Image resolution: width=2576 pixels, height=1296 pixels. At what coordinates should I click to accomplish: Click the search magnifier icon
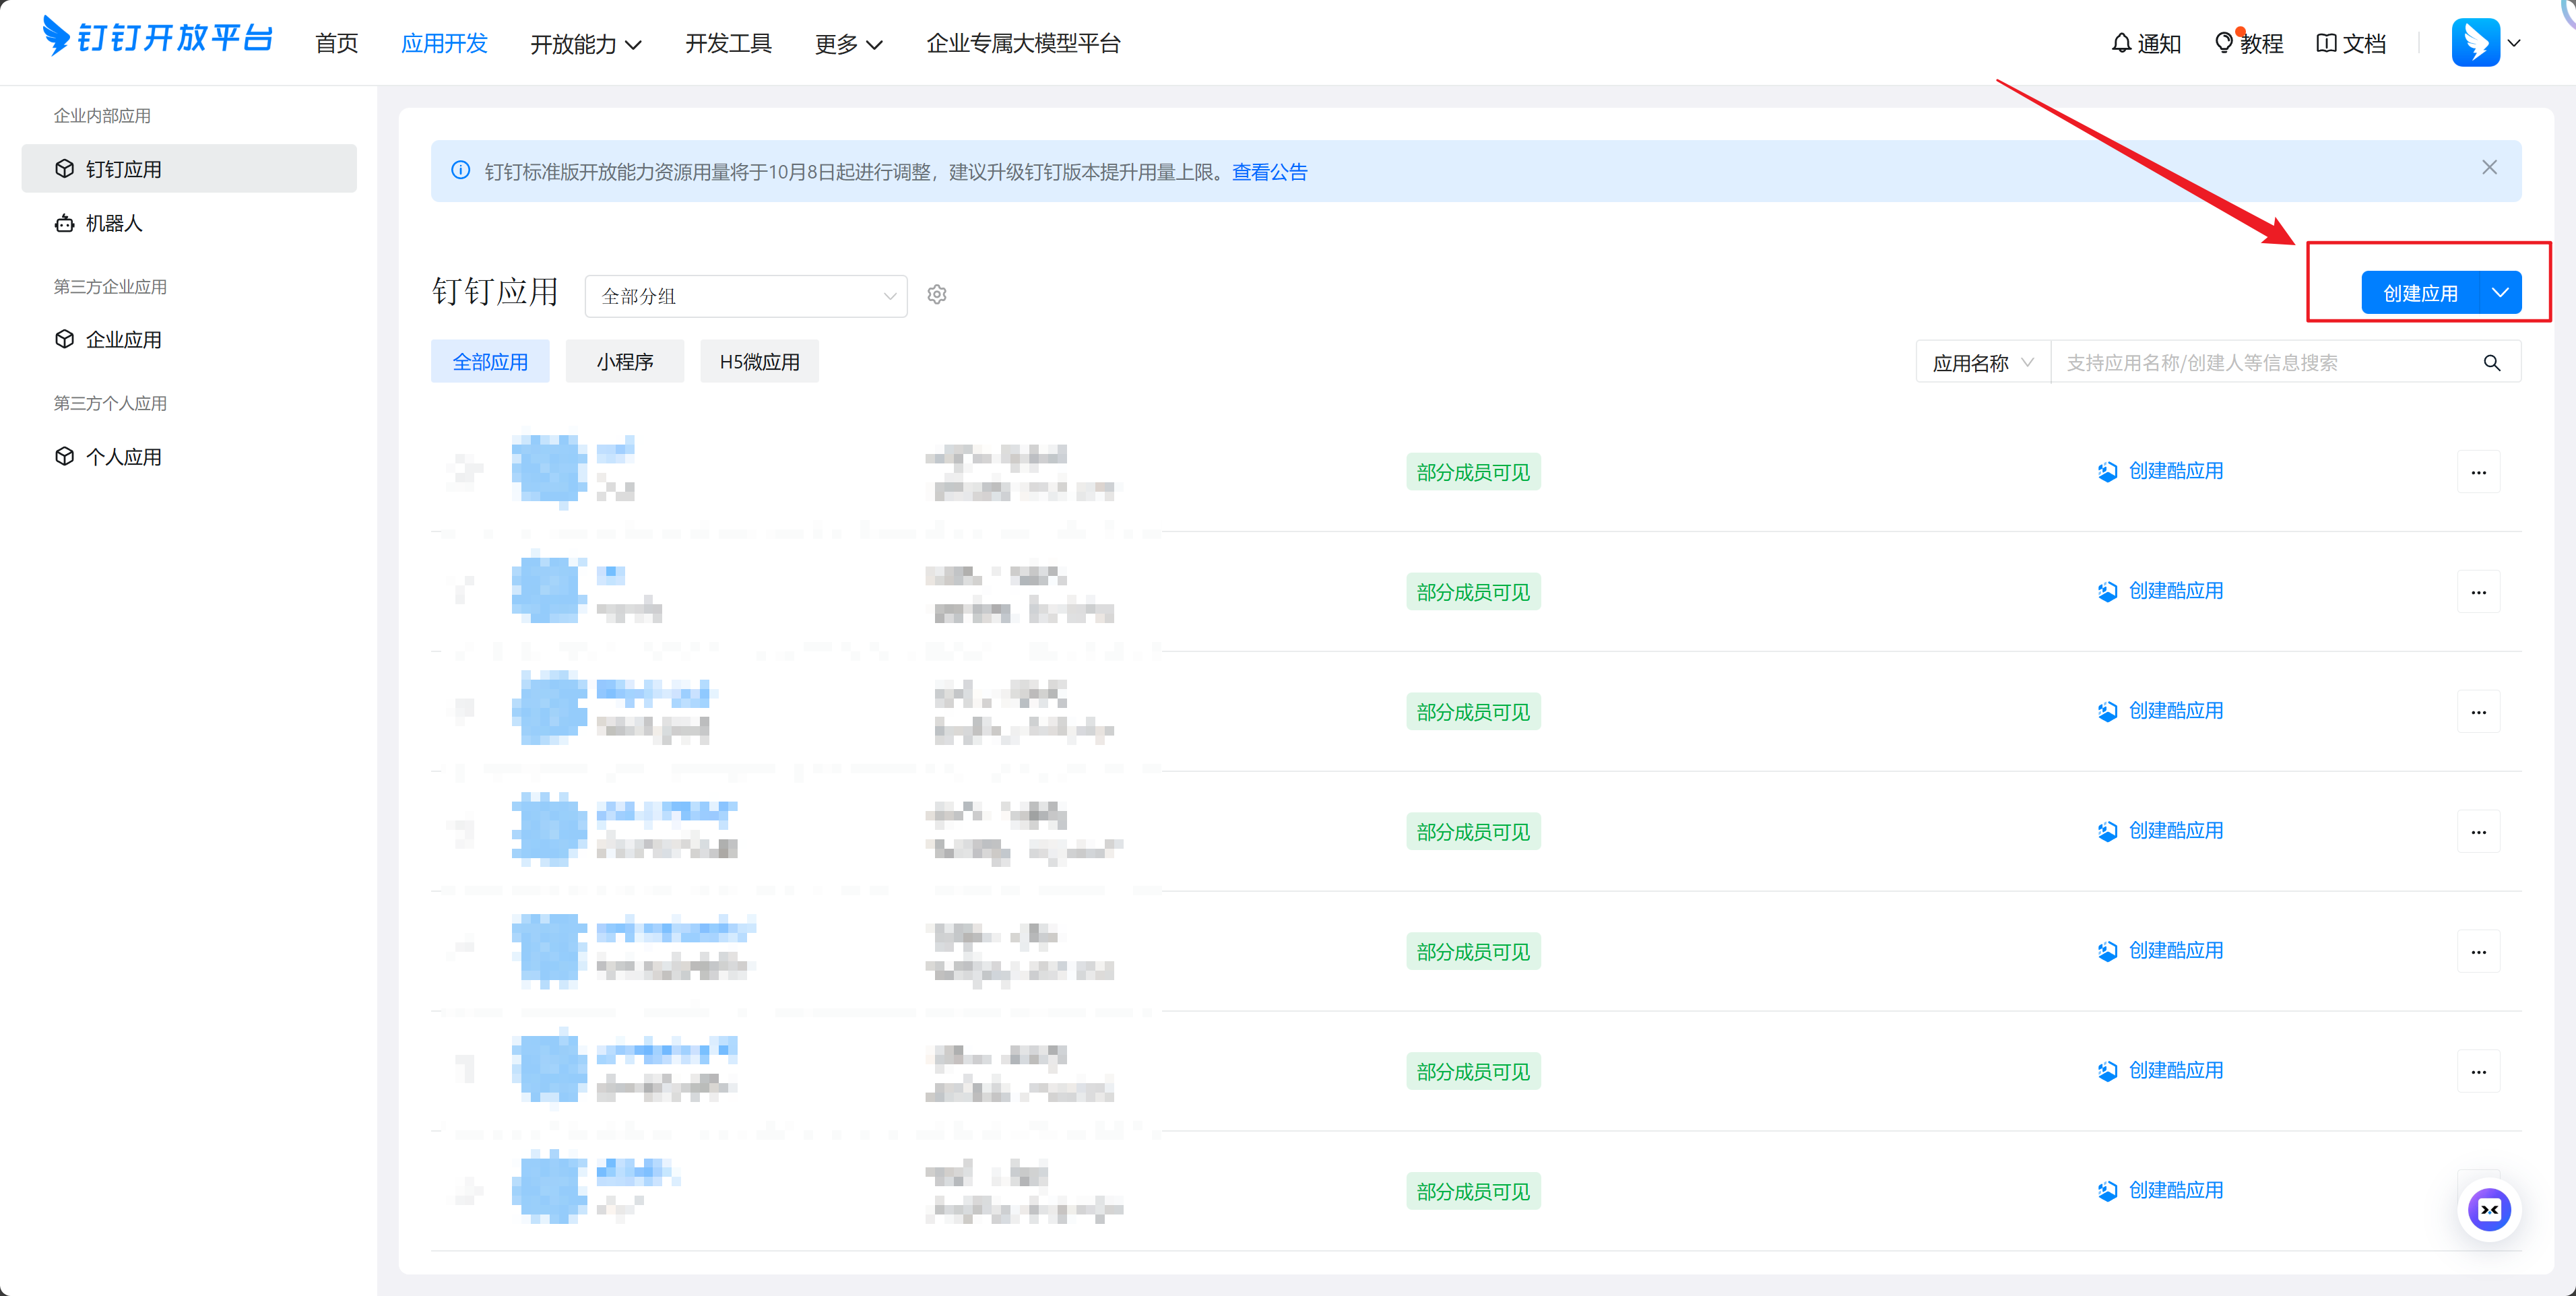point(2491,363)
